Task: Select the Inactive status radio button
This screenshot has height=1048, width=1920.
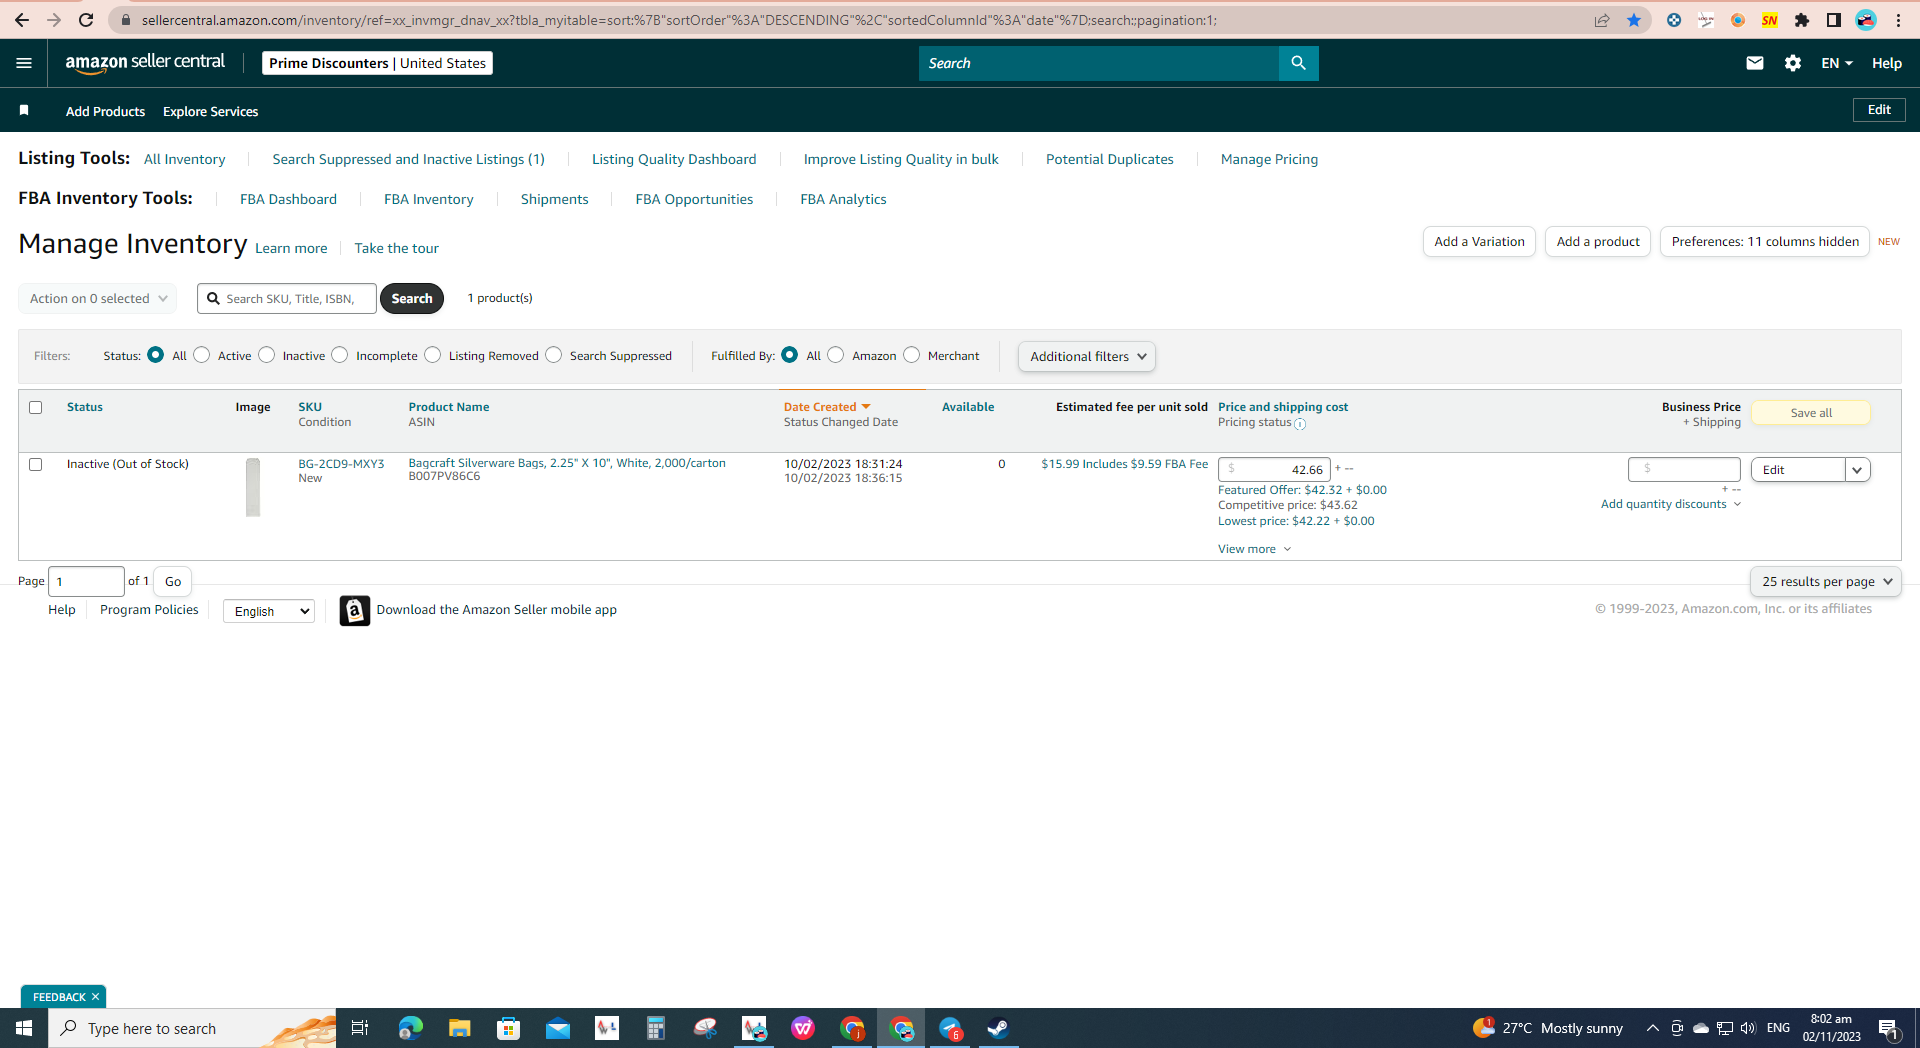Action: [267, 355]
